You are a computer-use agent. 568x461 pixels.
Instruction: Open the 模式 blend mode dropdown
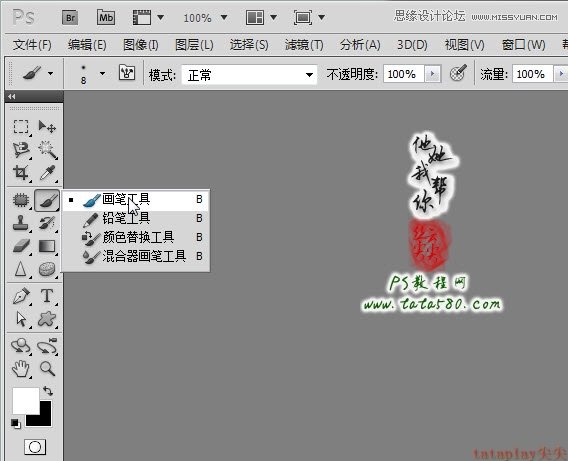point(249,75)
